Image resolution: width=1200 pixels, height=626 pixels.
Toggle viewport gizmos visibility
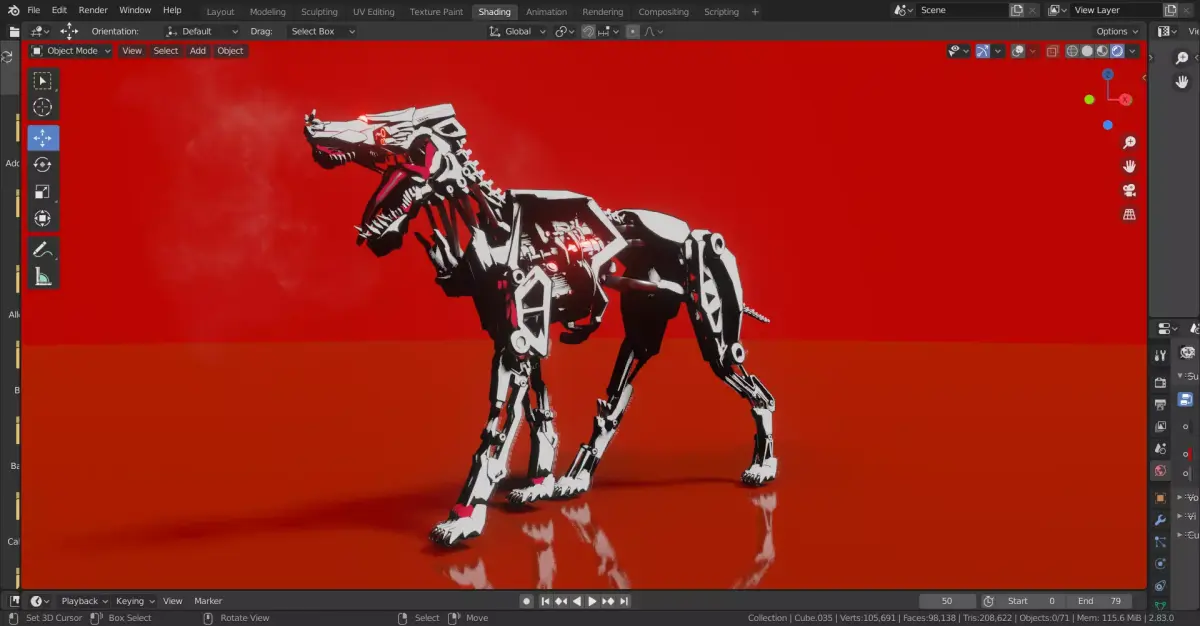(x=982, y=51)
